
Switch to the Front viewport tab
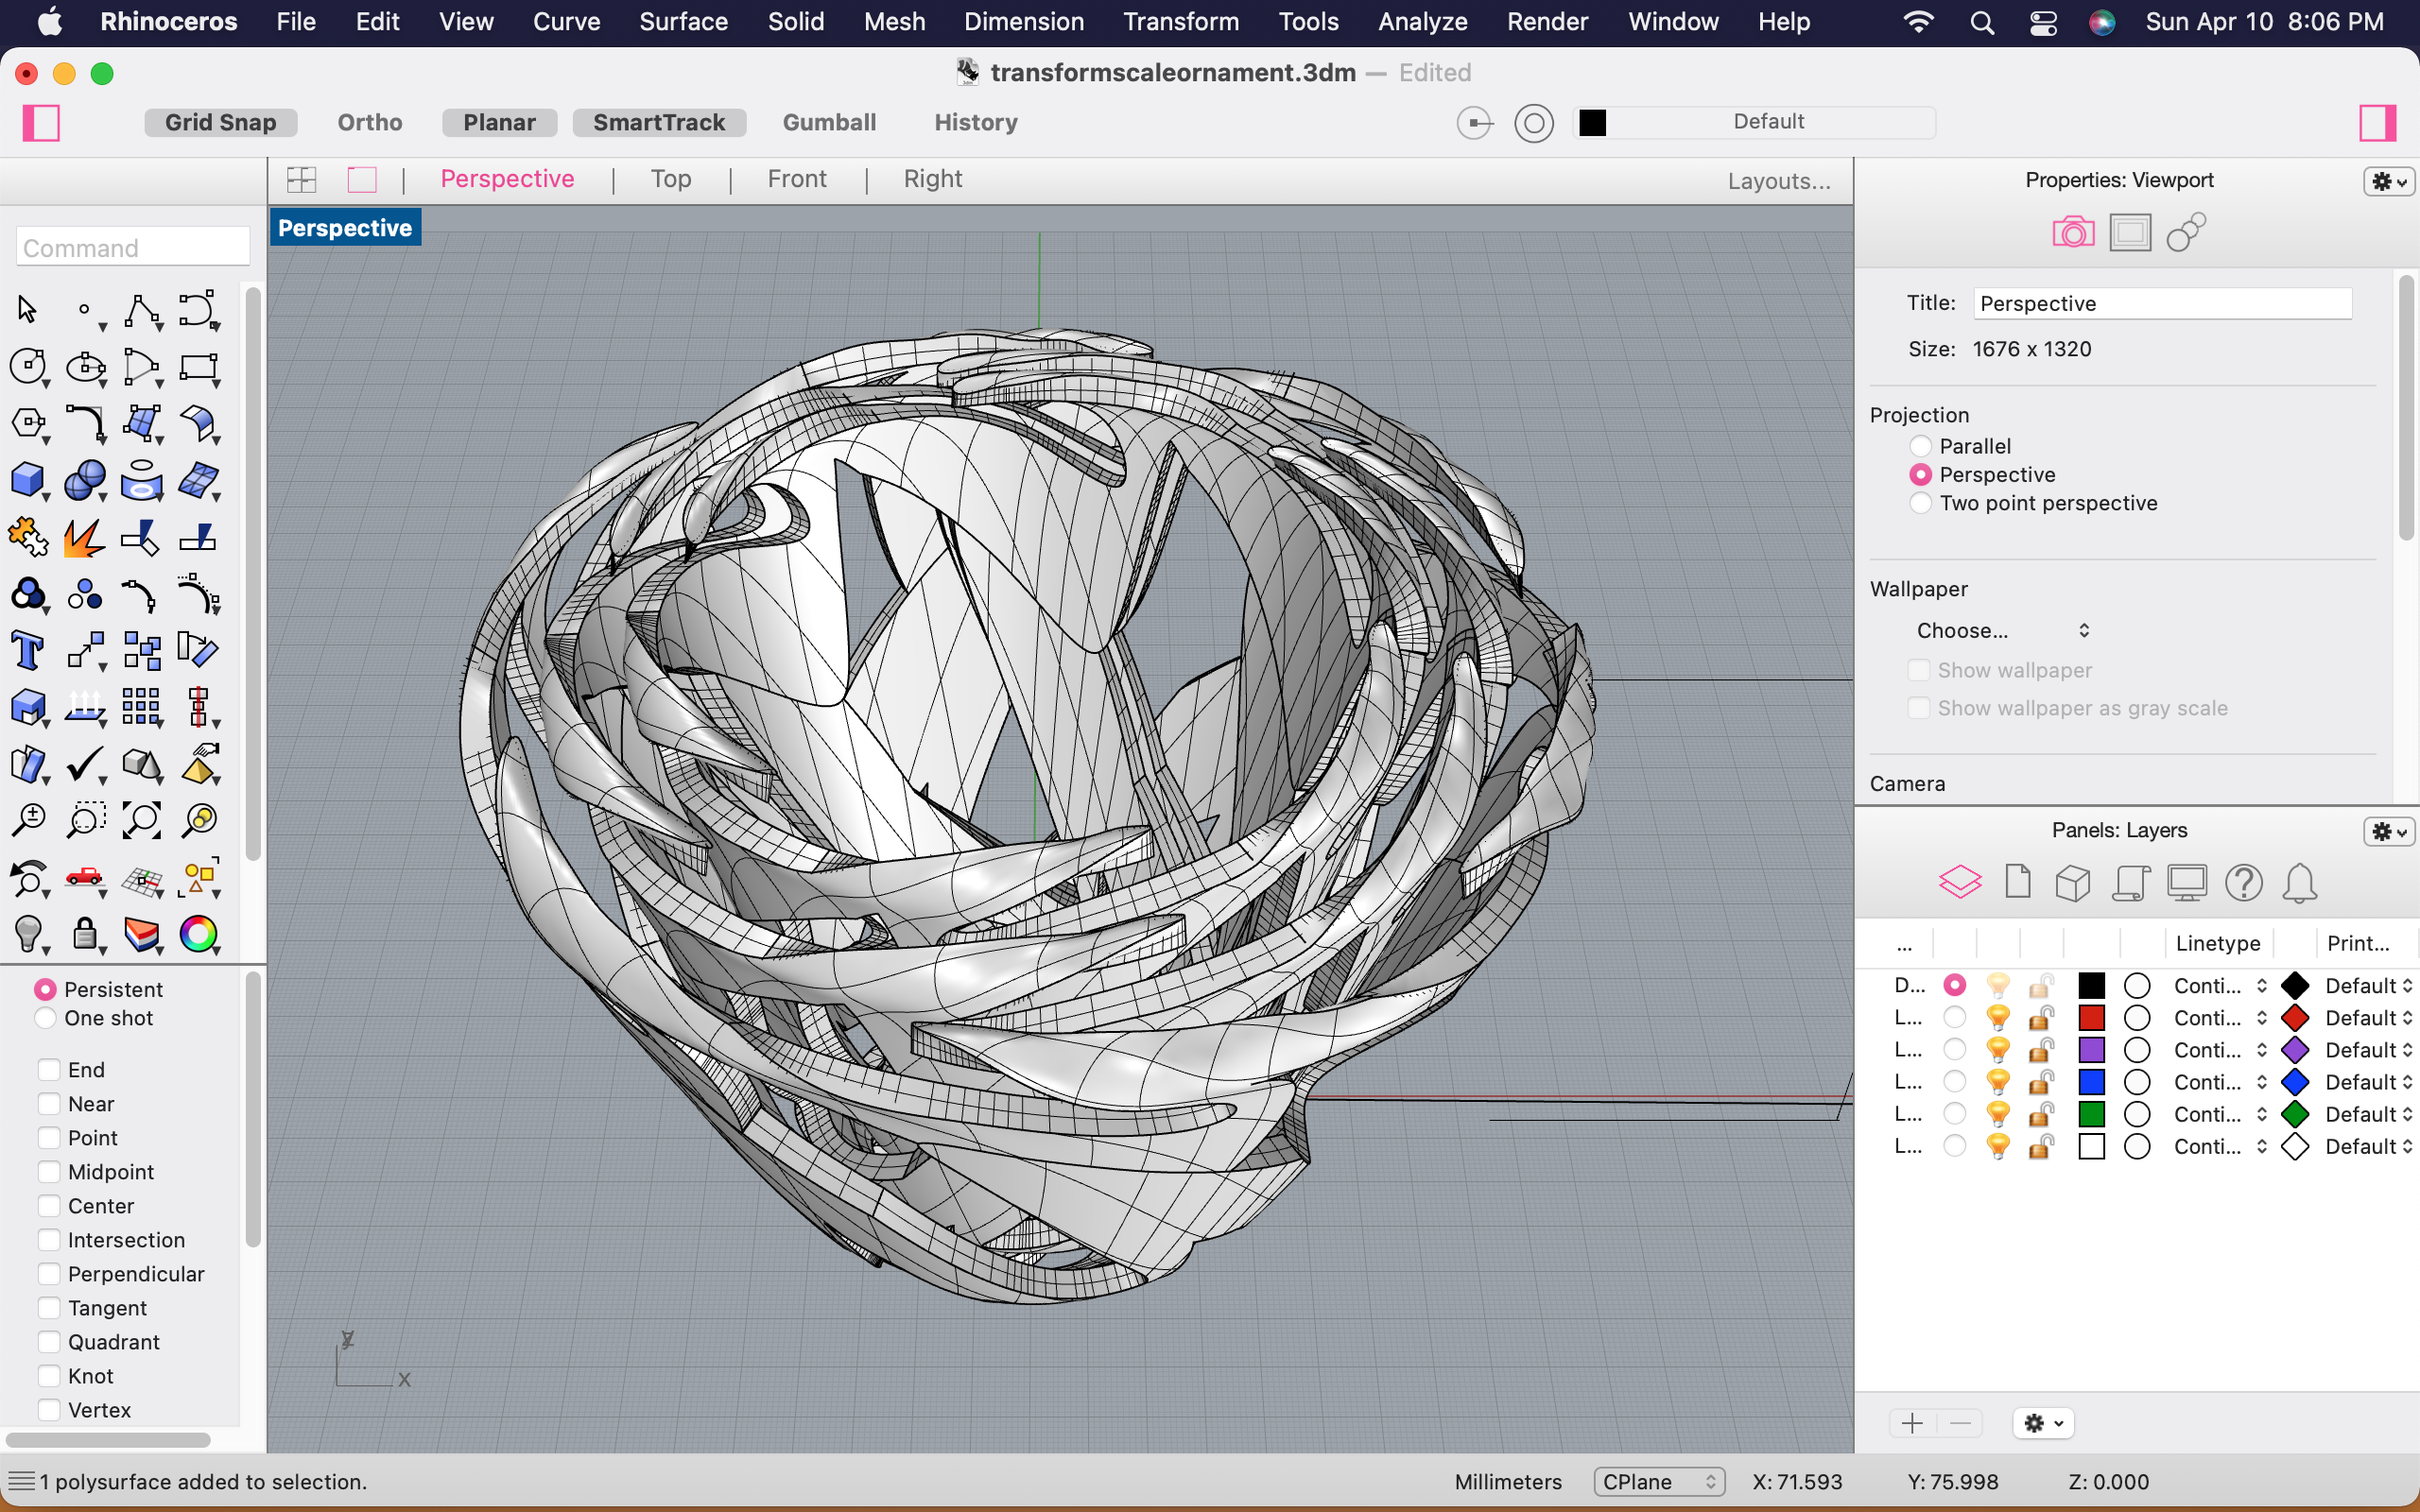coord(796,178)
